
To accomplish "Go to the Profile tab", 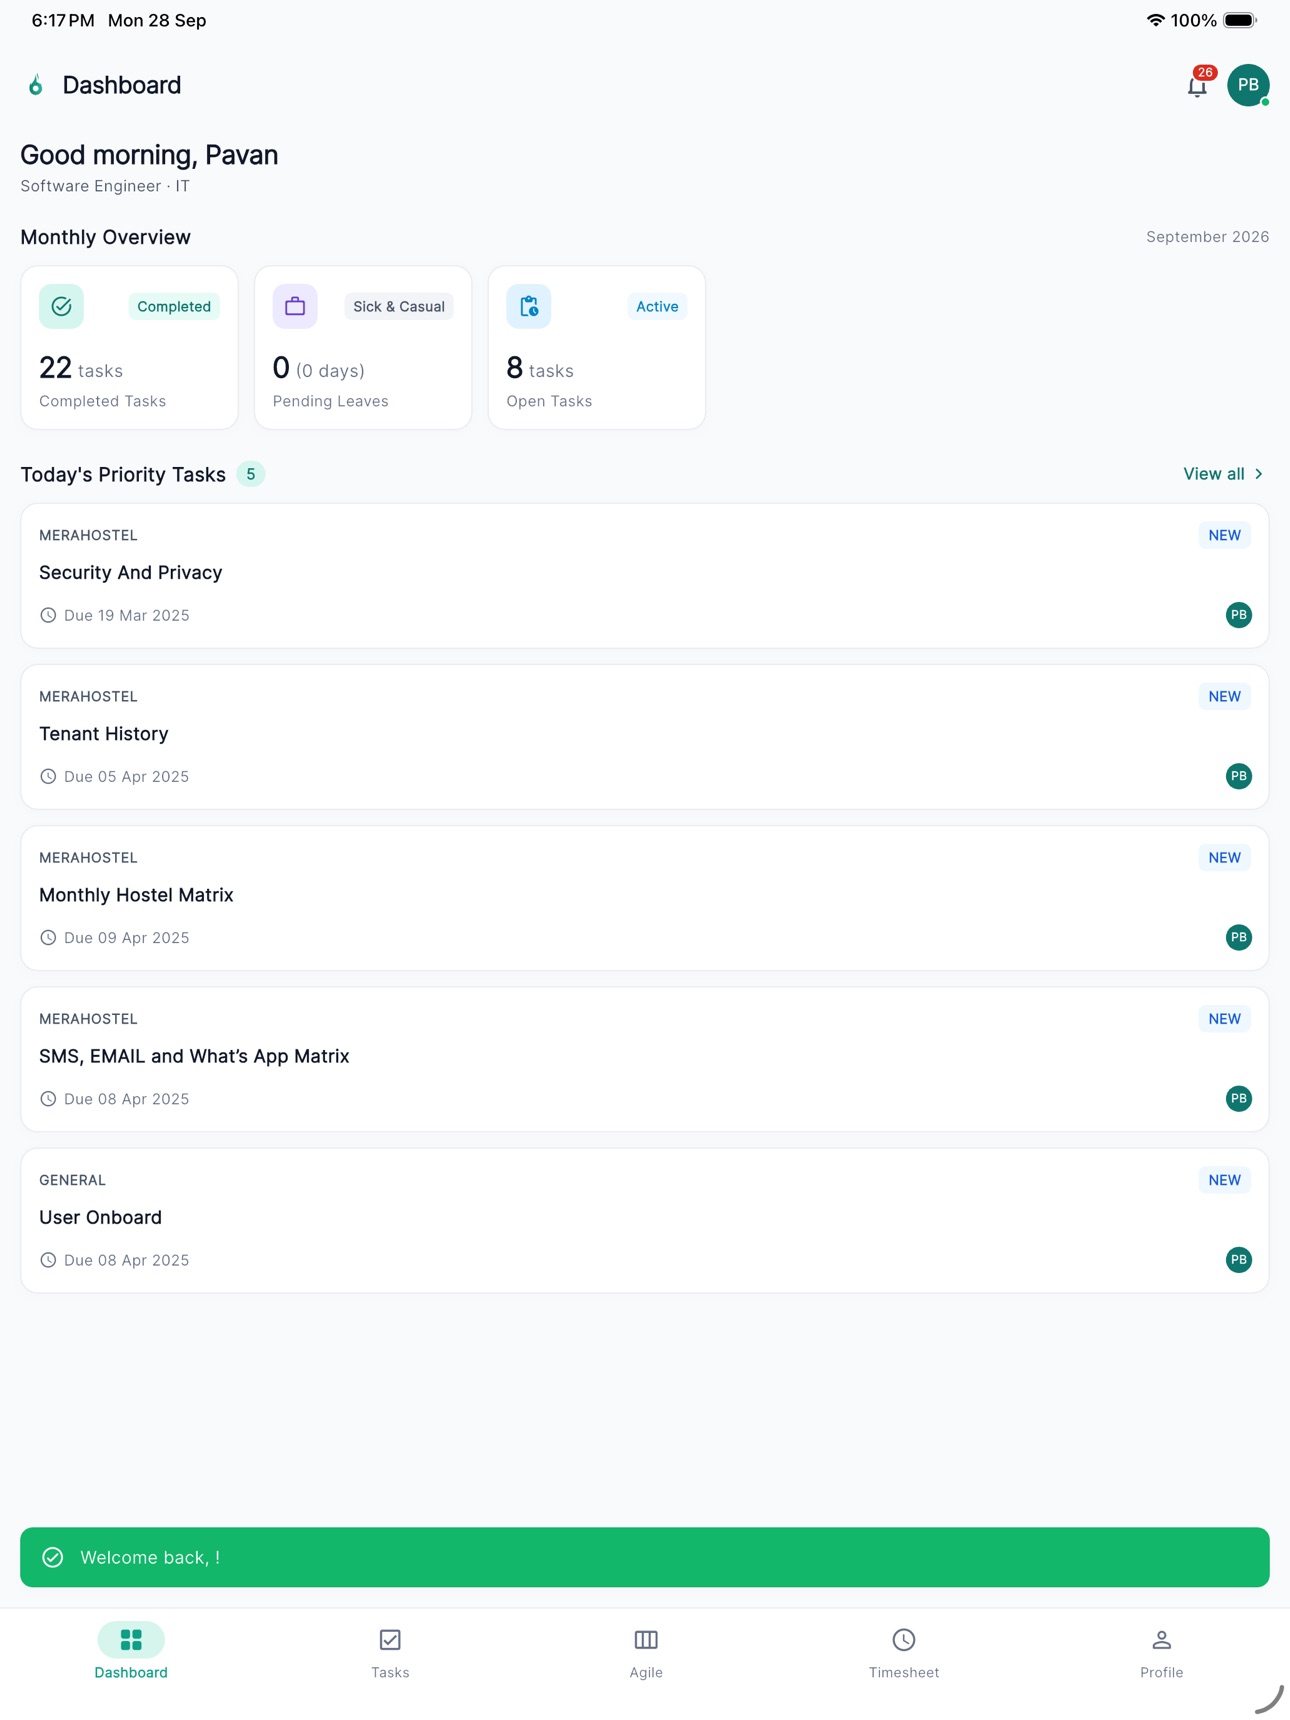I will tap(1161, 1653).
